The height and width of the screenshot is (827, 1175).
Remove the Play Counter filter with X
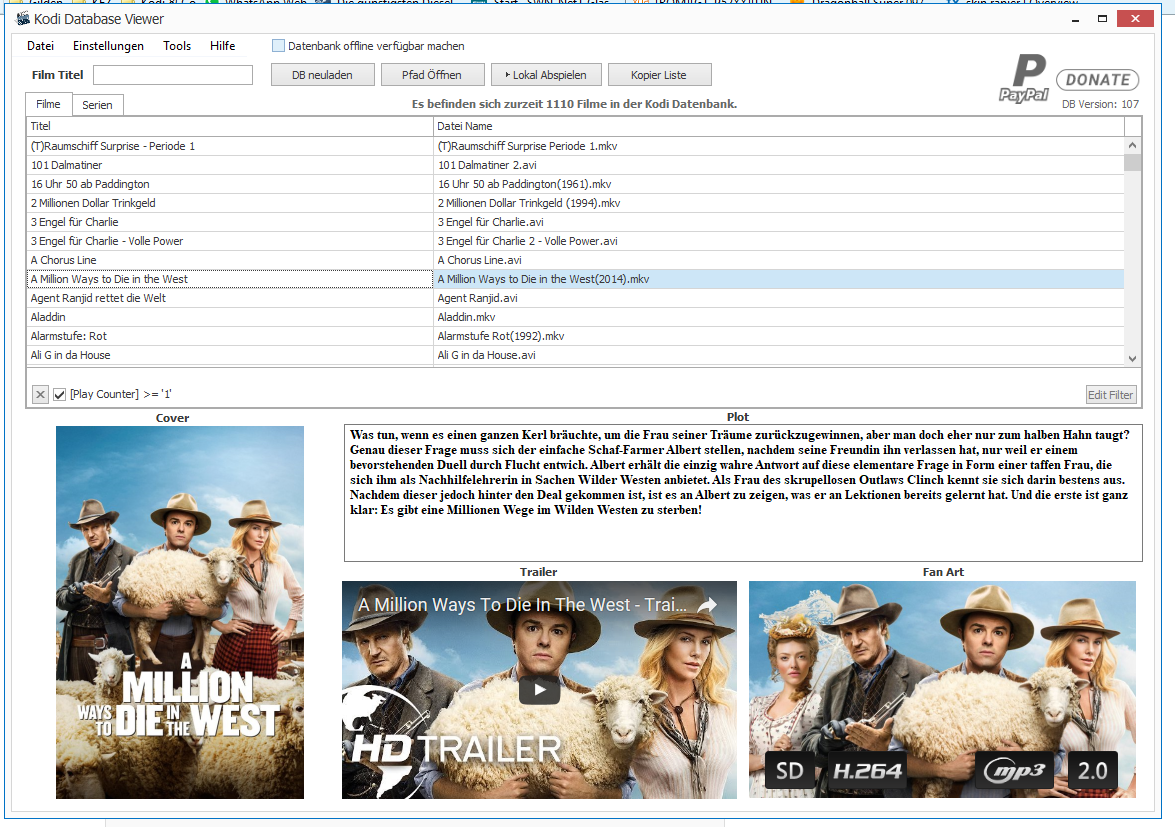click(x=40, y=394)
